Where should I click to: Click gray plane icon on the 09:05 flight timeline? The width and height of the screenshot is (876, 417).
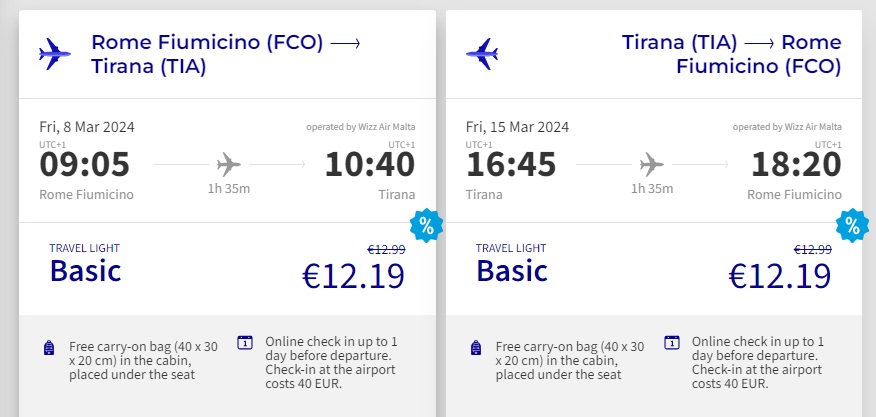228,163
